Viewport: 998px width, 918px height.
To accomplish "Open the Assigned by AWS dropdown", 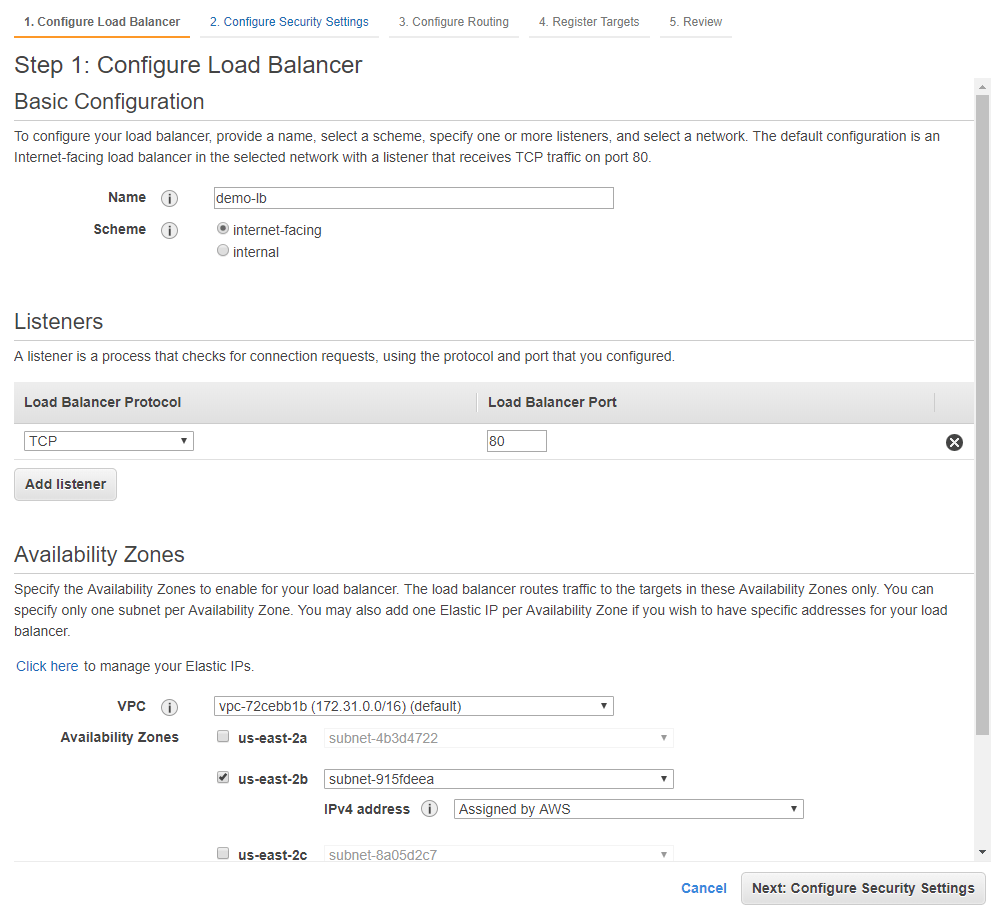I will pos(628,809).
